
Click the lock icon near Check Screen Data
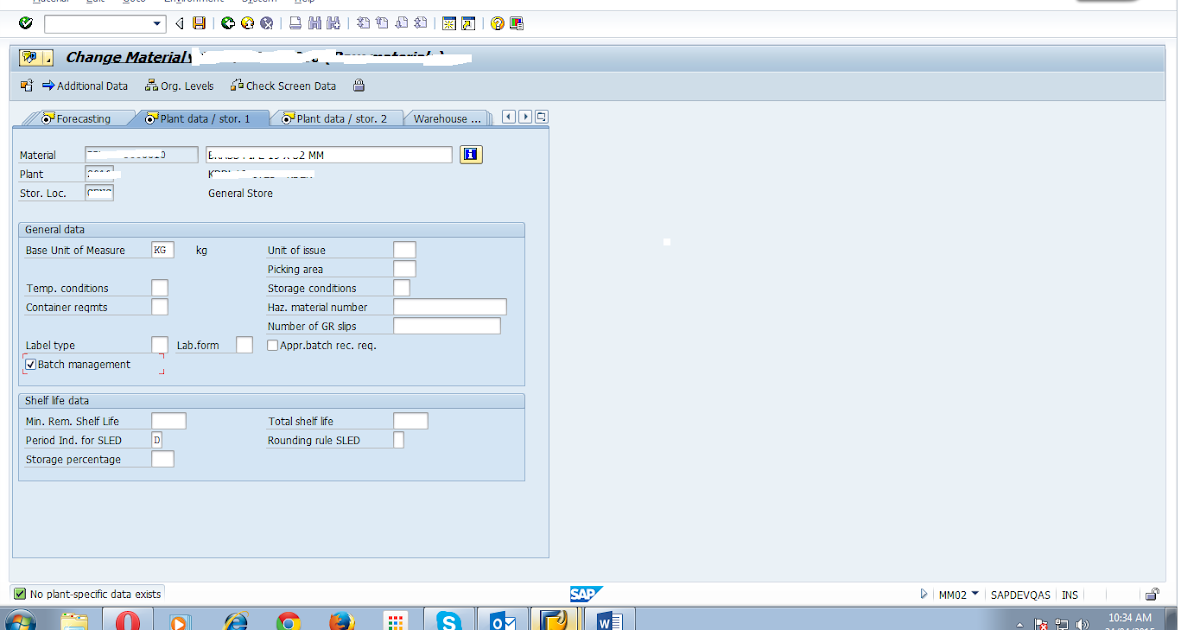358,86
